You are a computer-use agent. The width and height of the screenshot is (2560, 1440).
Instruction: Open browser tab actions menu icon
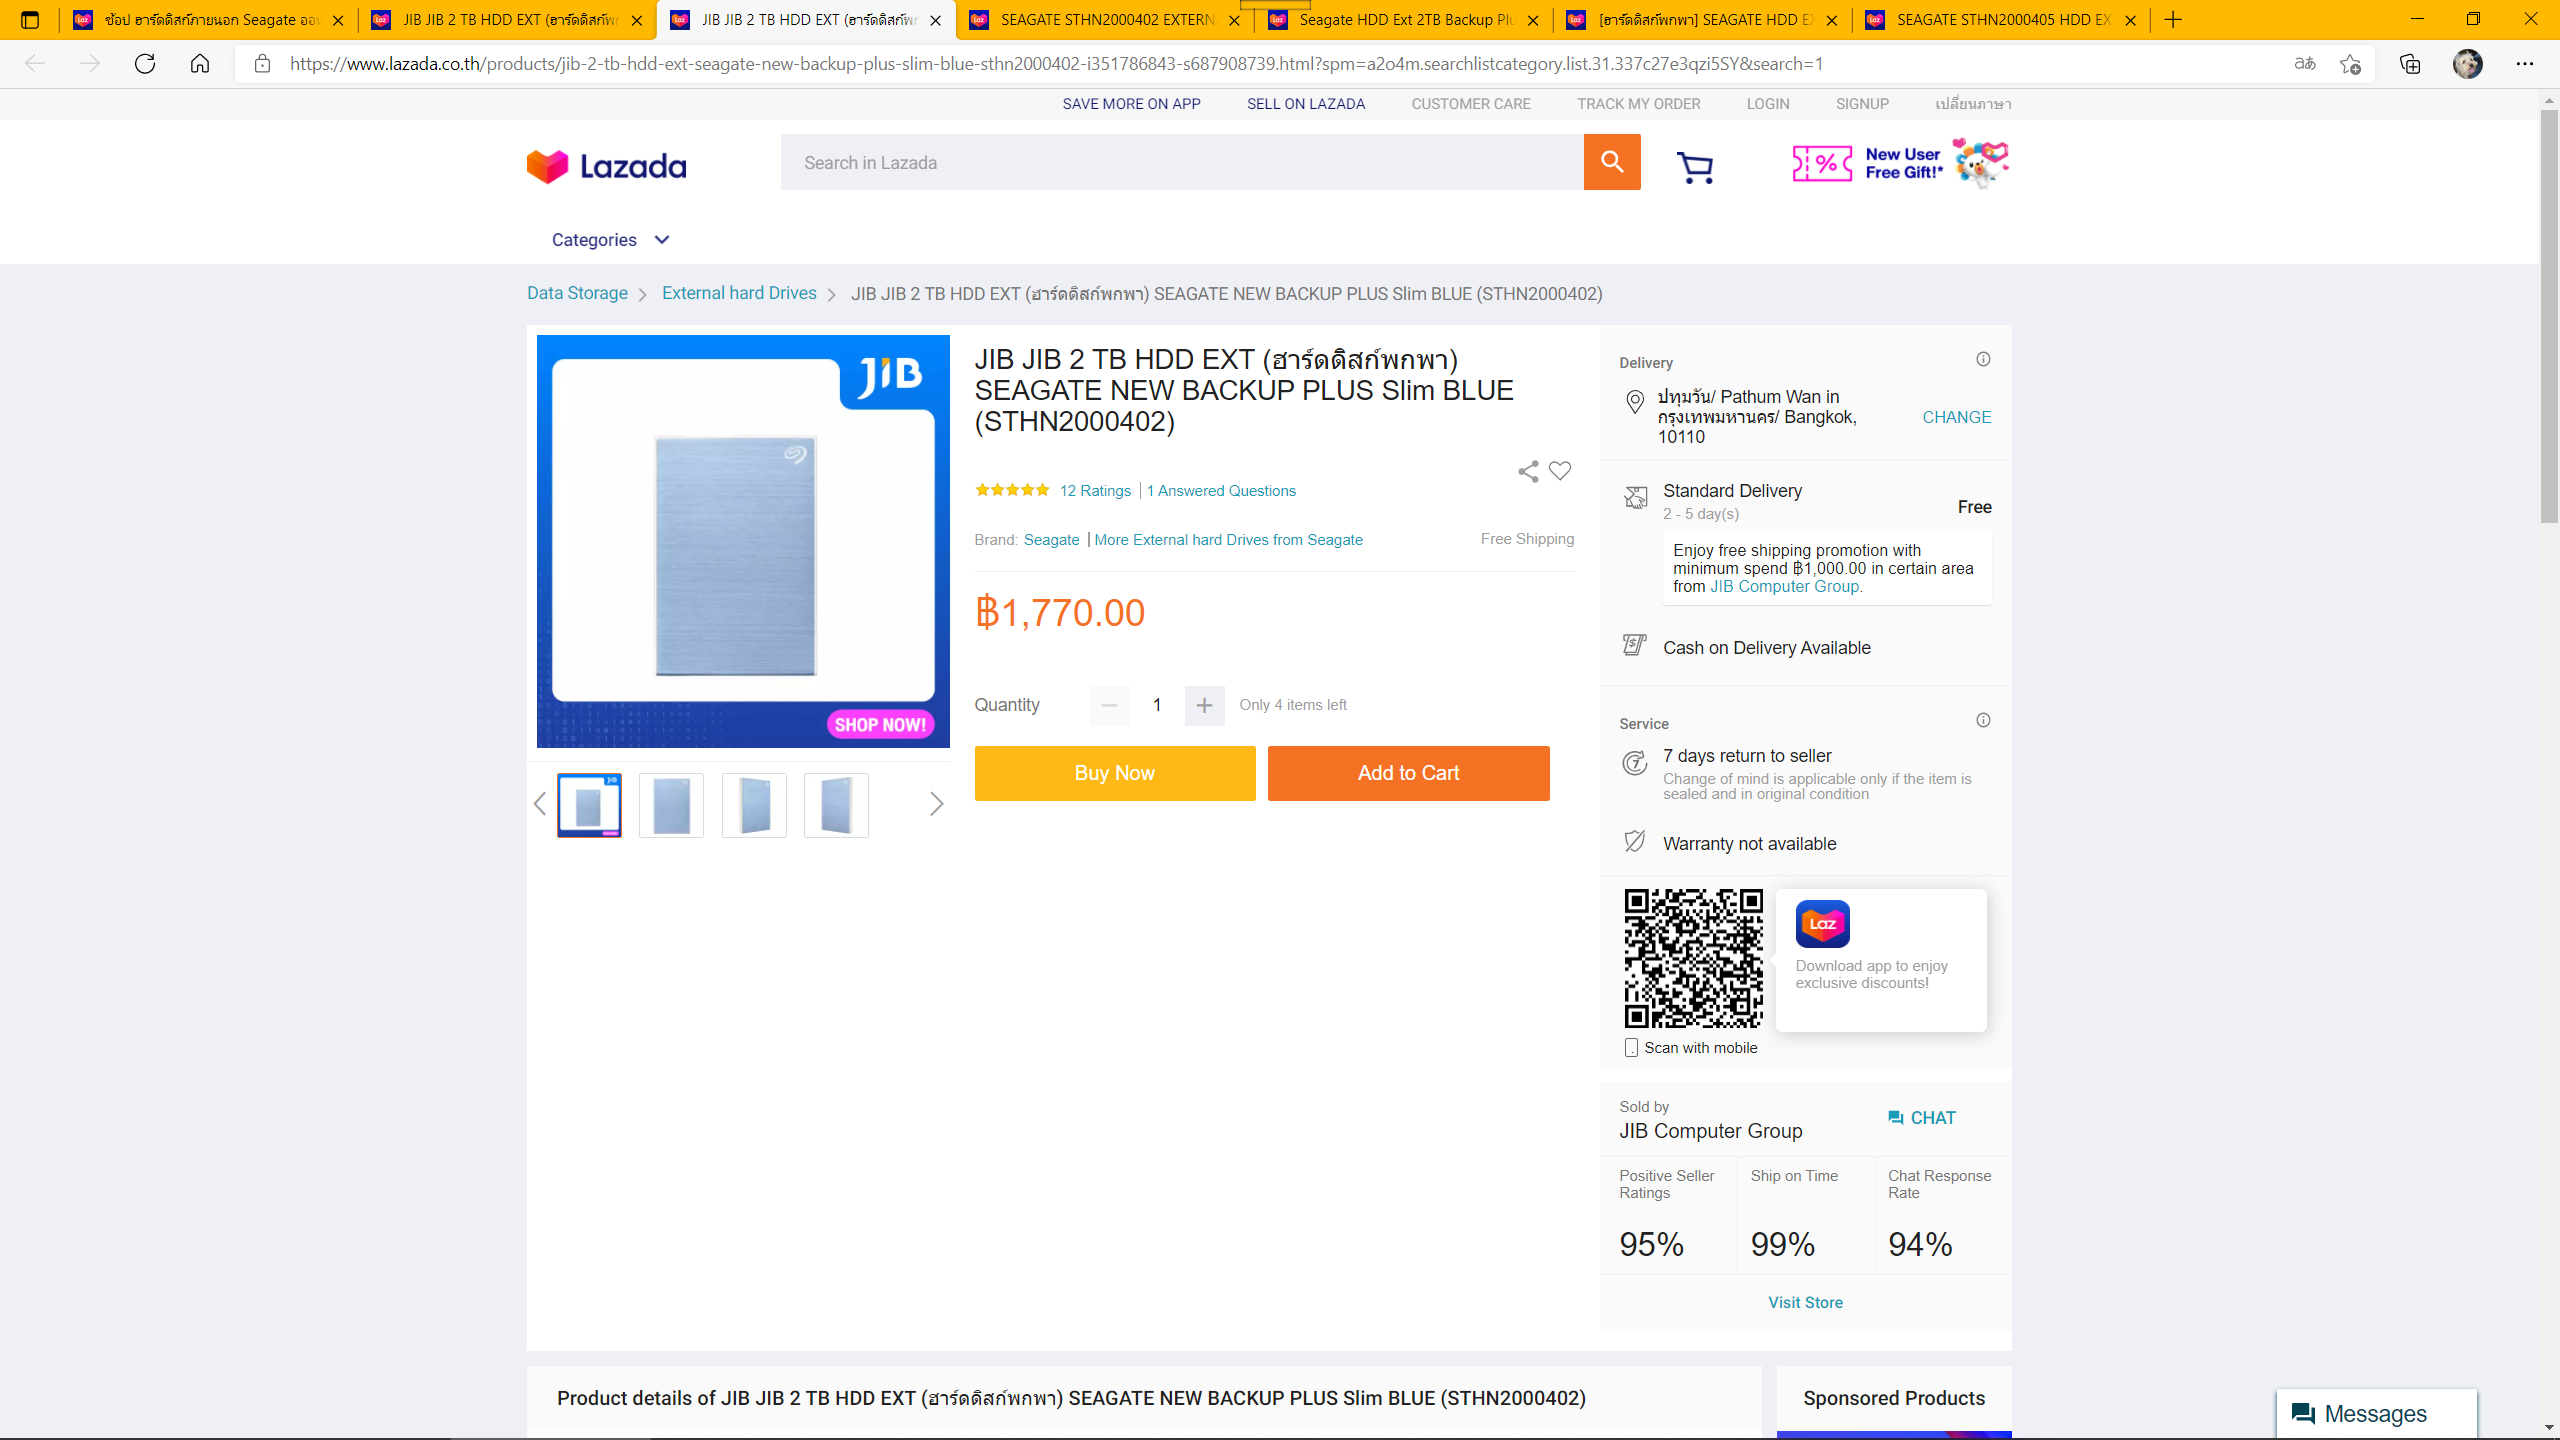coord(30,20)
